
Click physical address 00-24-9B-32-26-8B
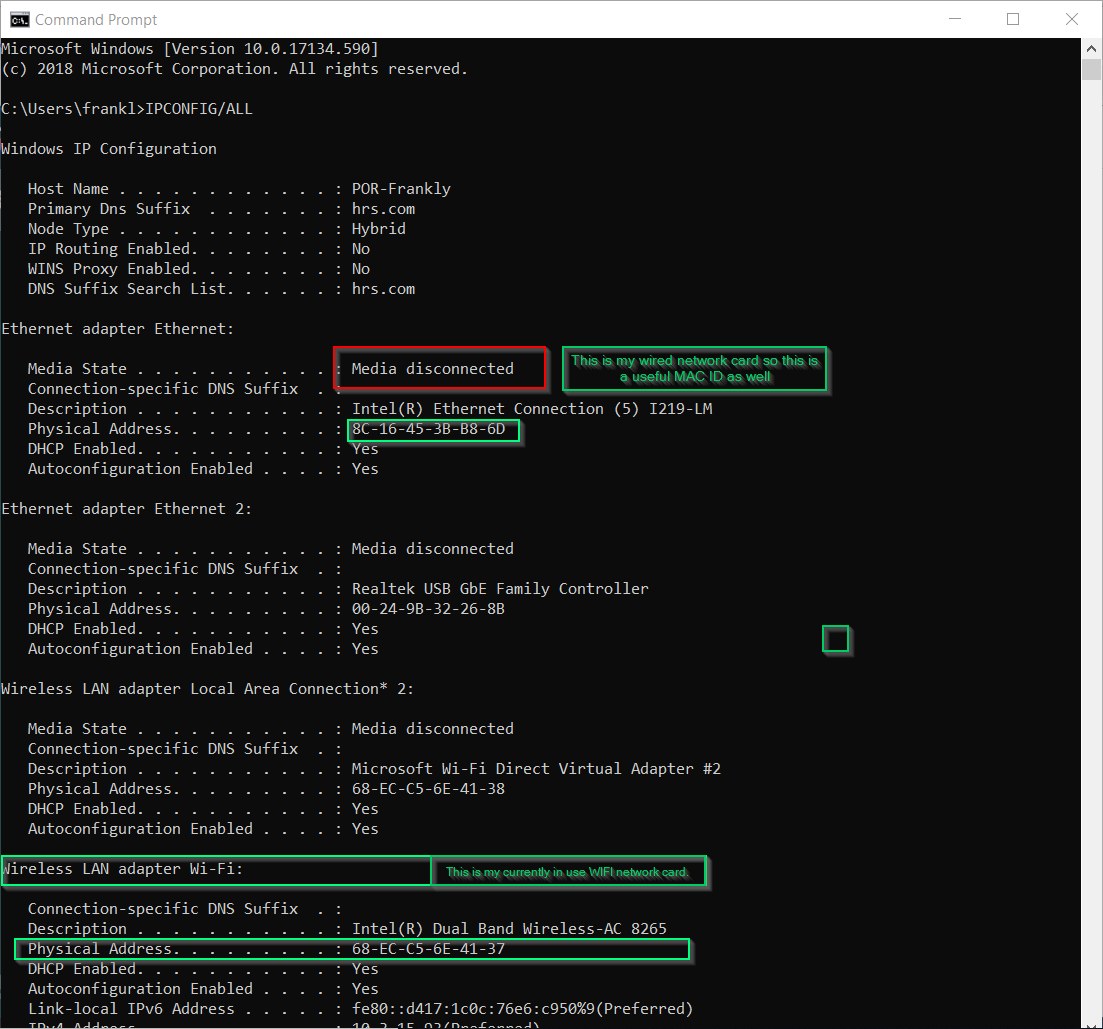[x=428, y=609]
